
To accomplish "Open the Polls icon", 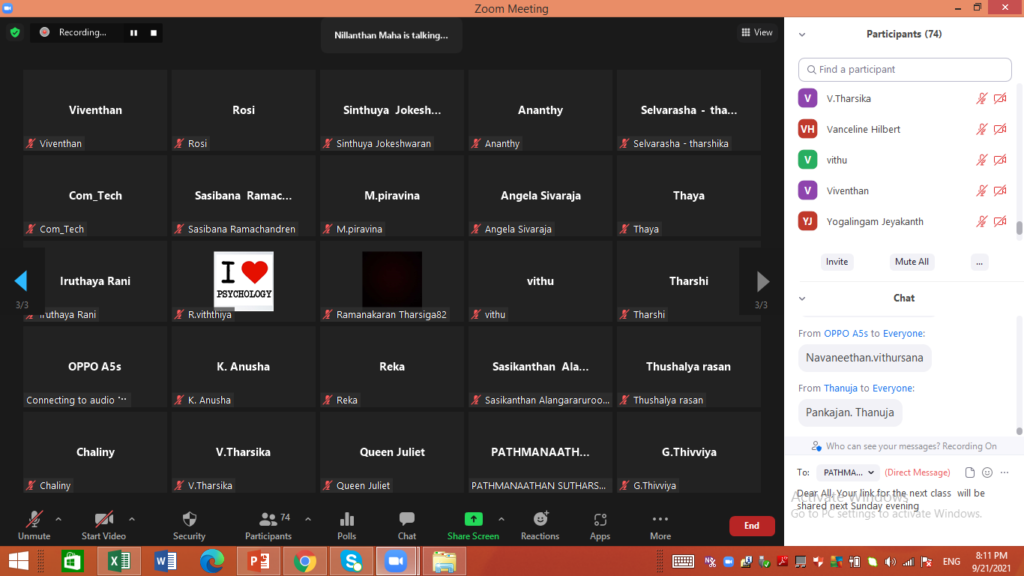I will (347, 520).
